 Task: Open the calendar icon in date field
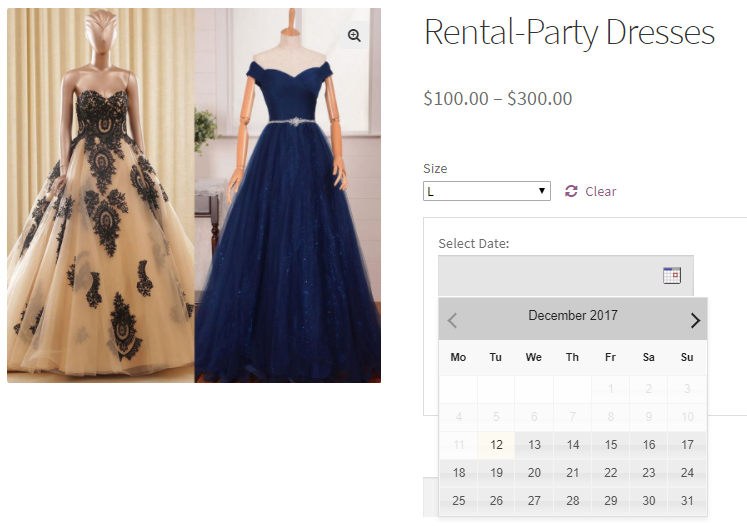pos(672,275)
